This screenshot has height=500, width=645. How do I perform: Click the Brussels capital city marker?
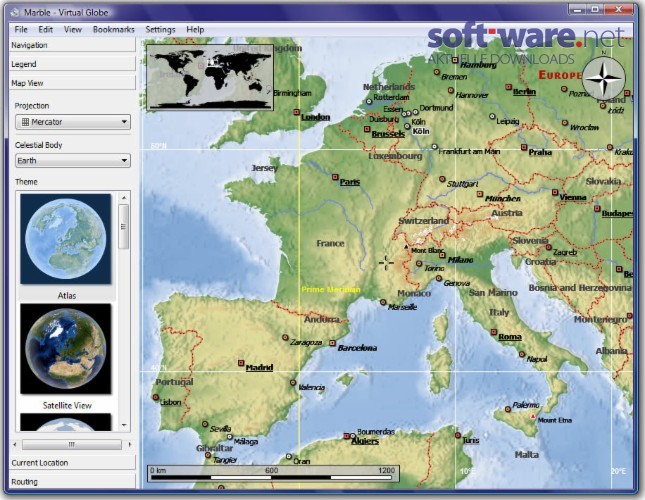(x=367, y=129)
